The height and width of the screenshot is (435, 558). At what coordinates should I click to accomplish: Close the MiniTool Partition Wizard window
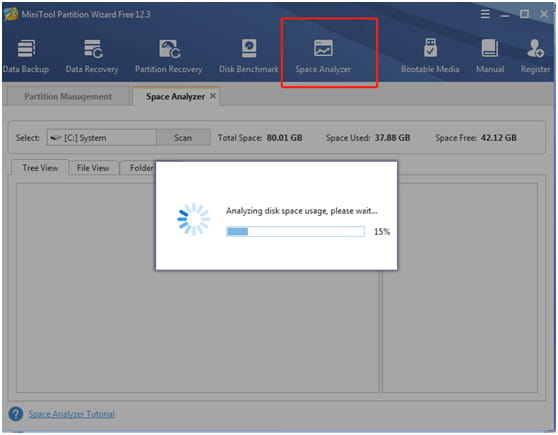pos(544,14)
